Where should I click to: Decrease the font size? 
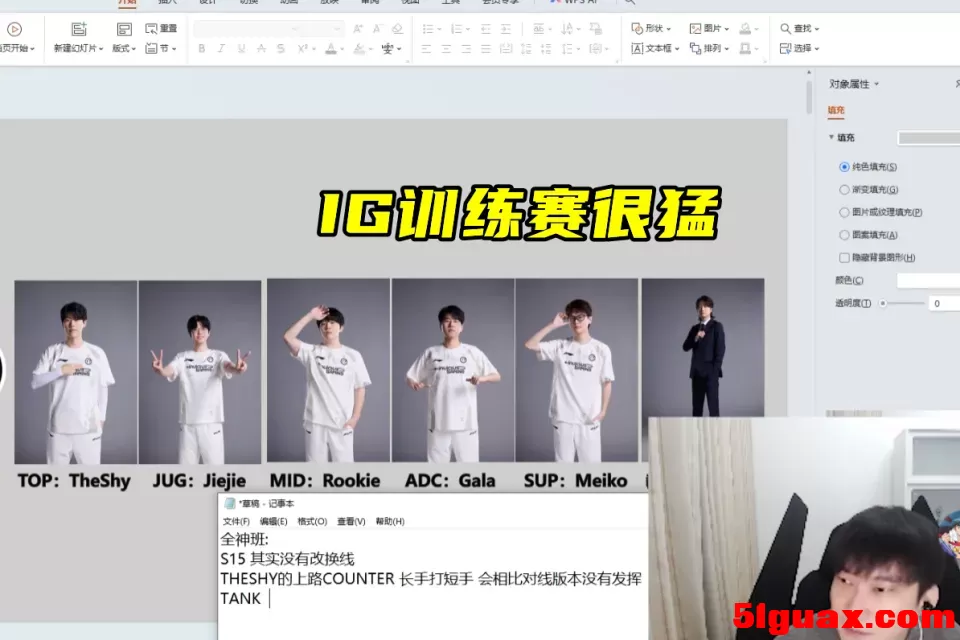(x=377, y=29)
